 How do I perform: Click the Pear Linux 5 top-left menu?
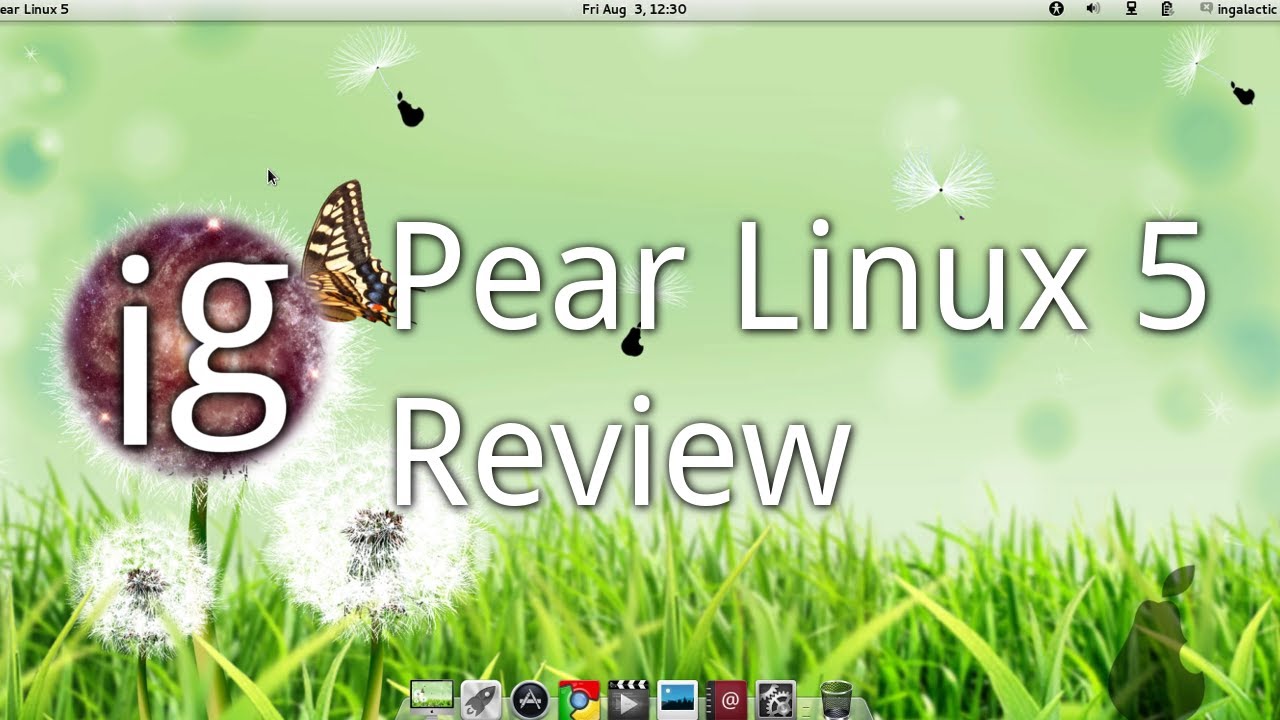coord(34,9)
